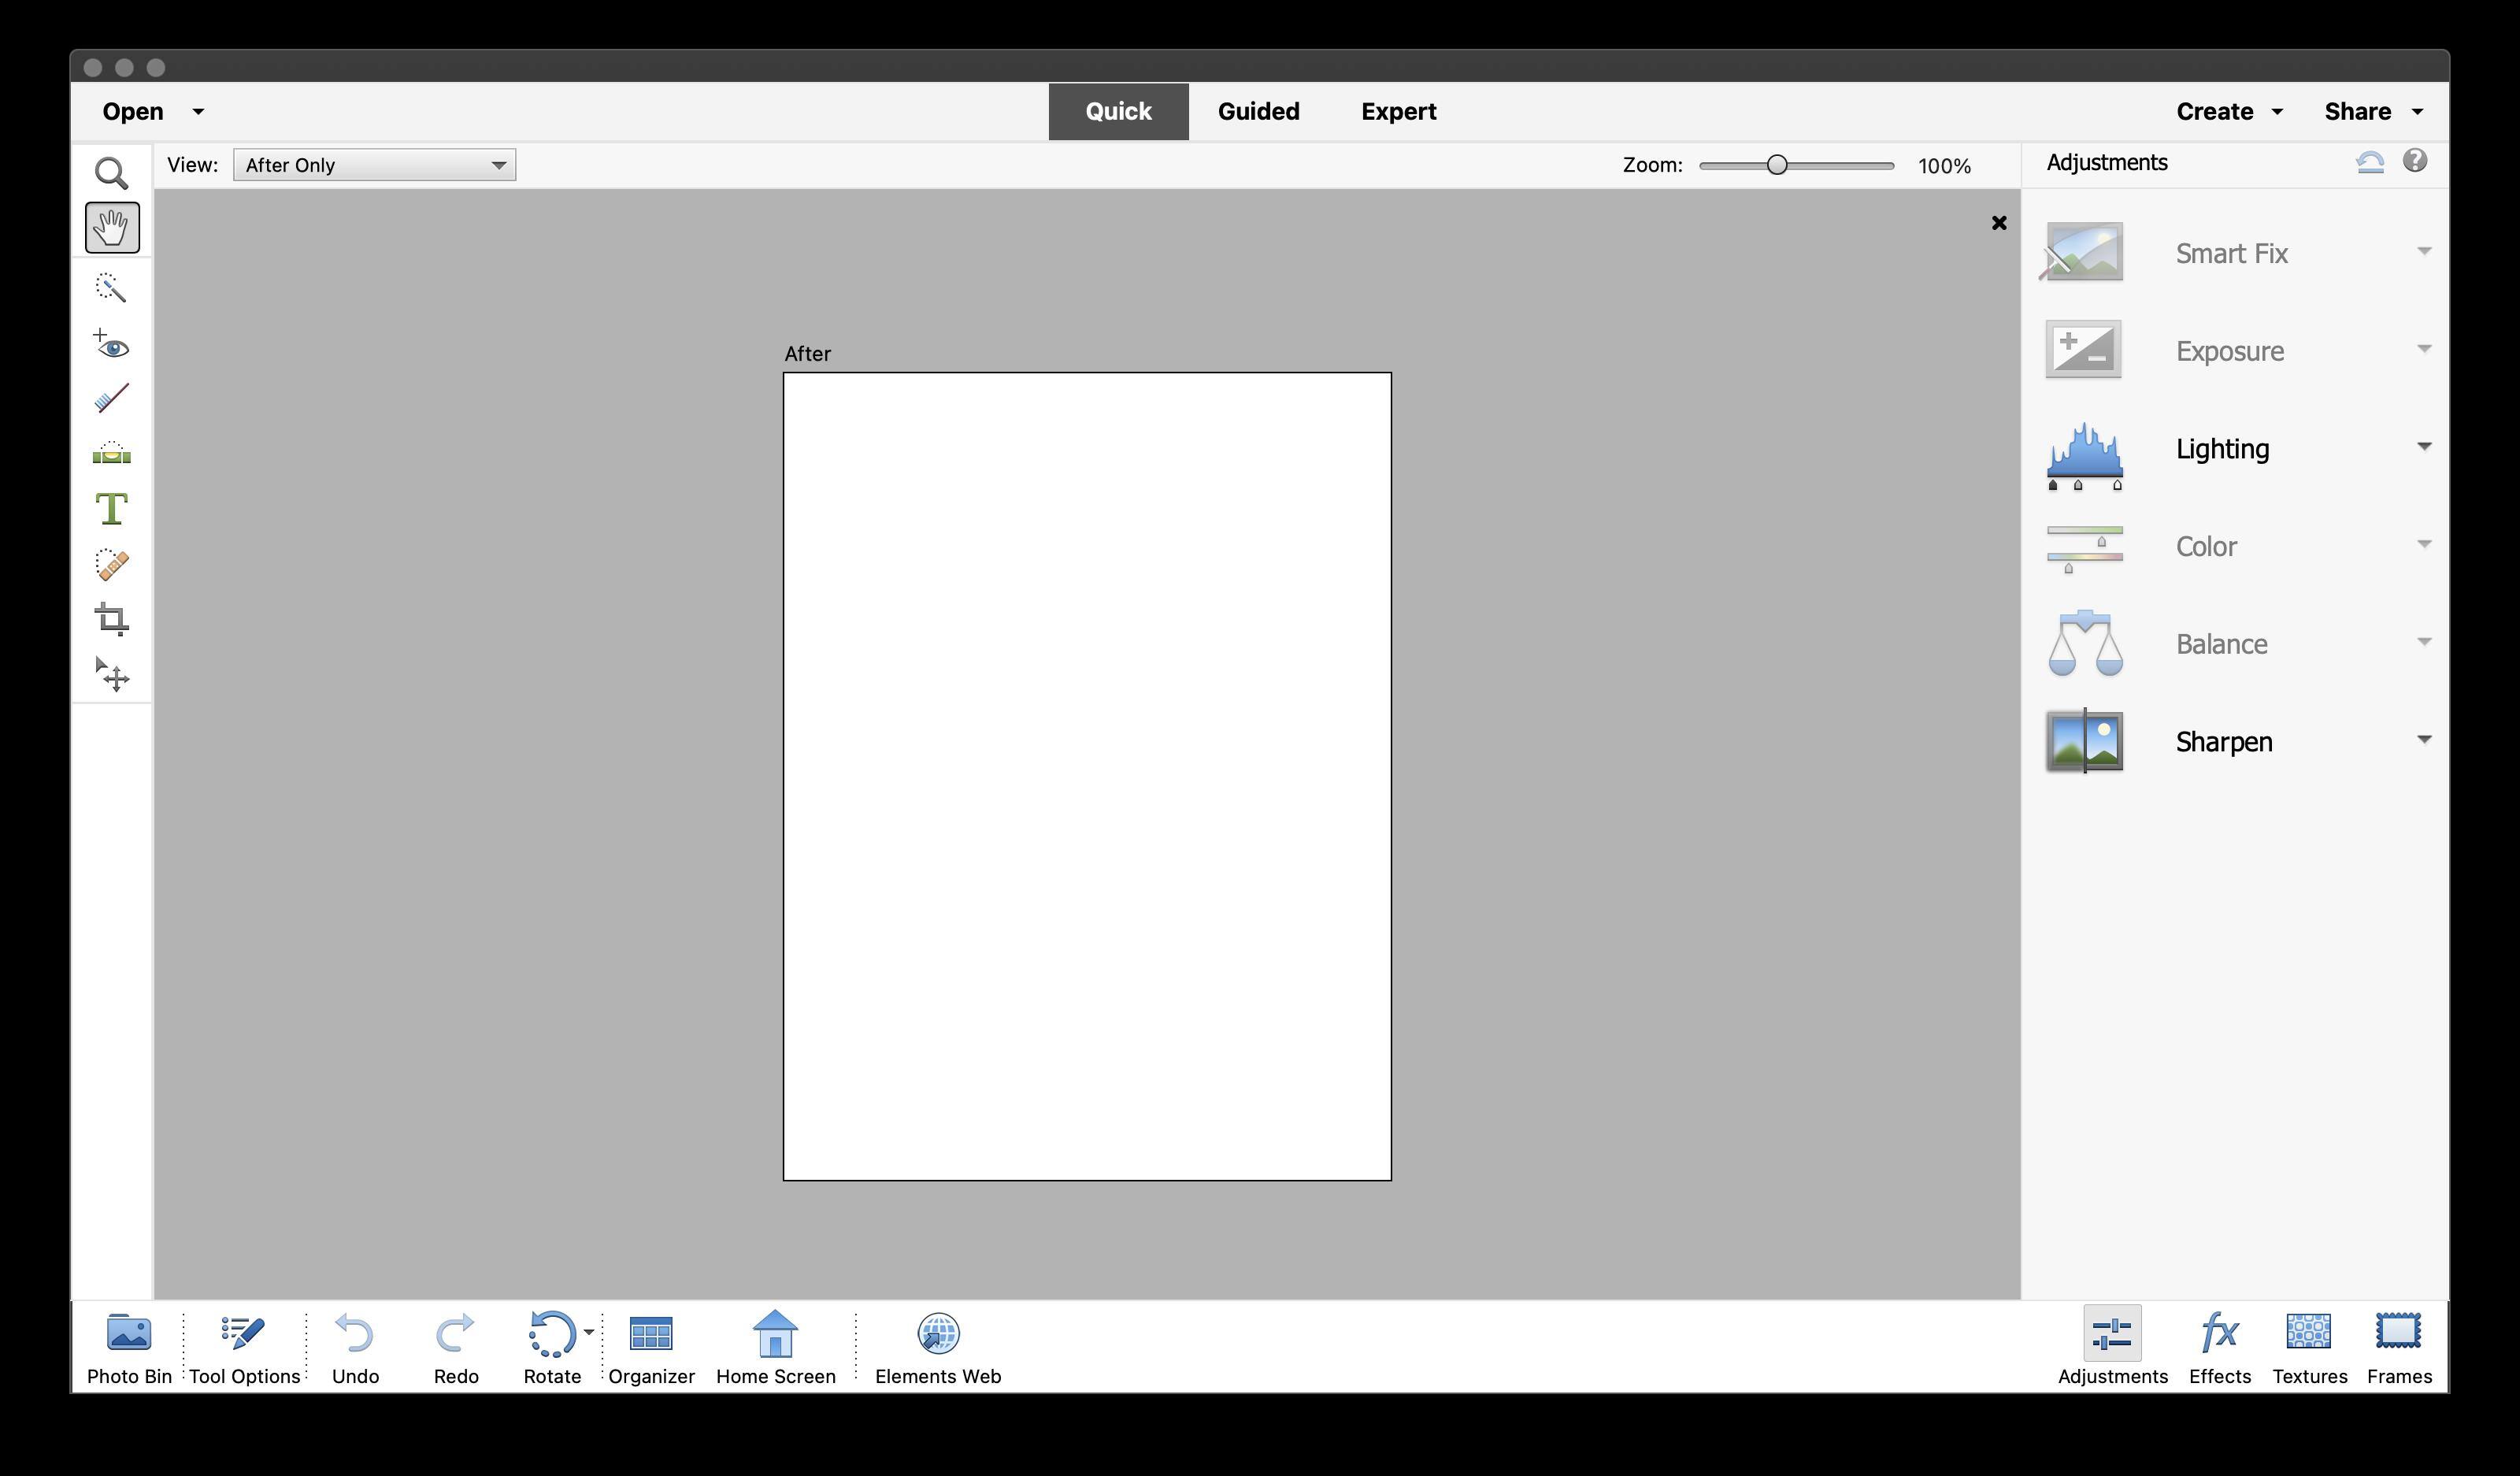The image size is (2520, 1476).
Task: Click the Organizer button
Action: point(651,1347)
